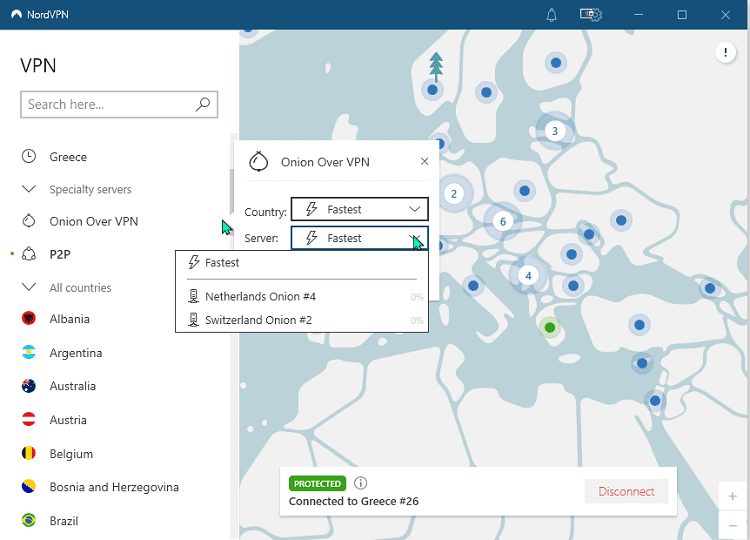Connect to Bosnia and Herzegovina
The height and width of the screenshot is (540, 750).
point(114,487)
